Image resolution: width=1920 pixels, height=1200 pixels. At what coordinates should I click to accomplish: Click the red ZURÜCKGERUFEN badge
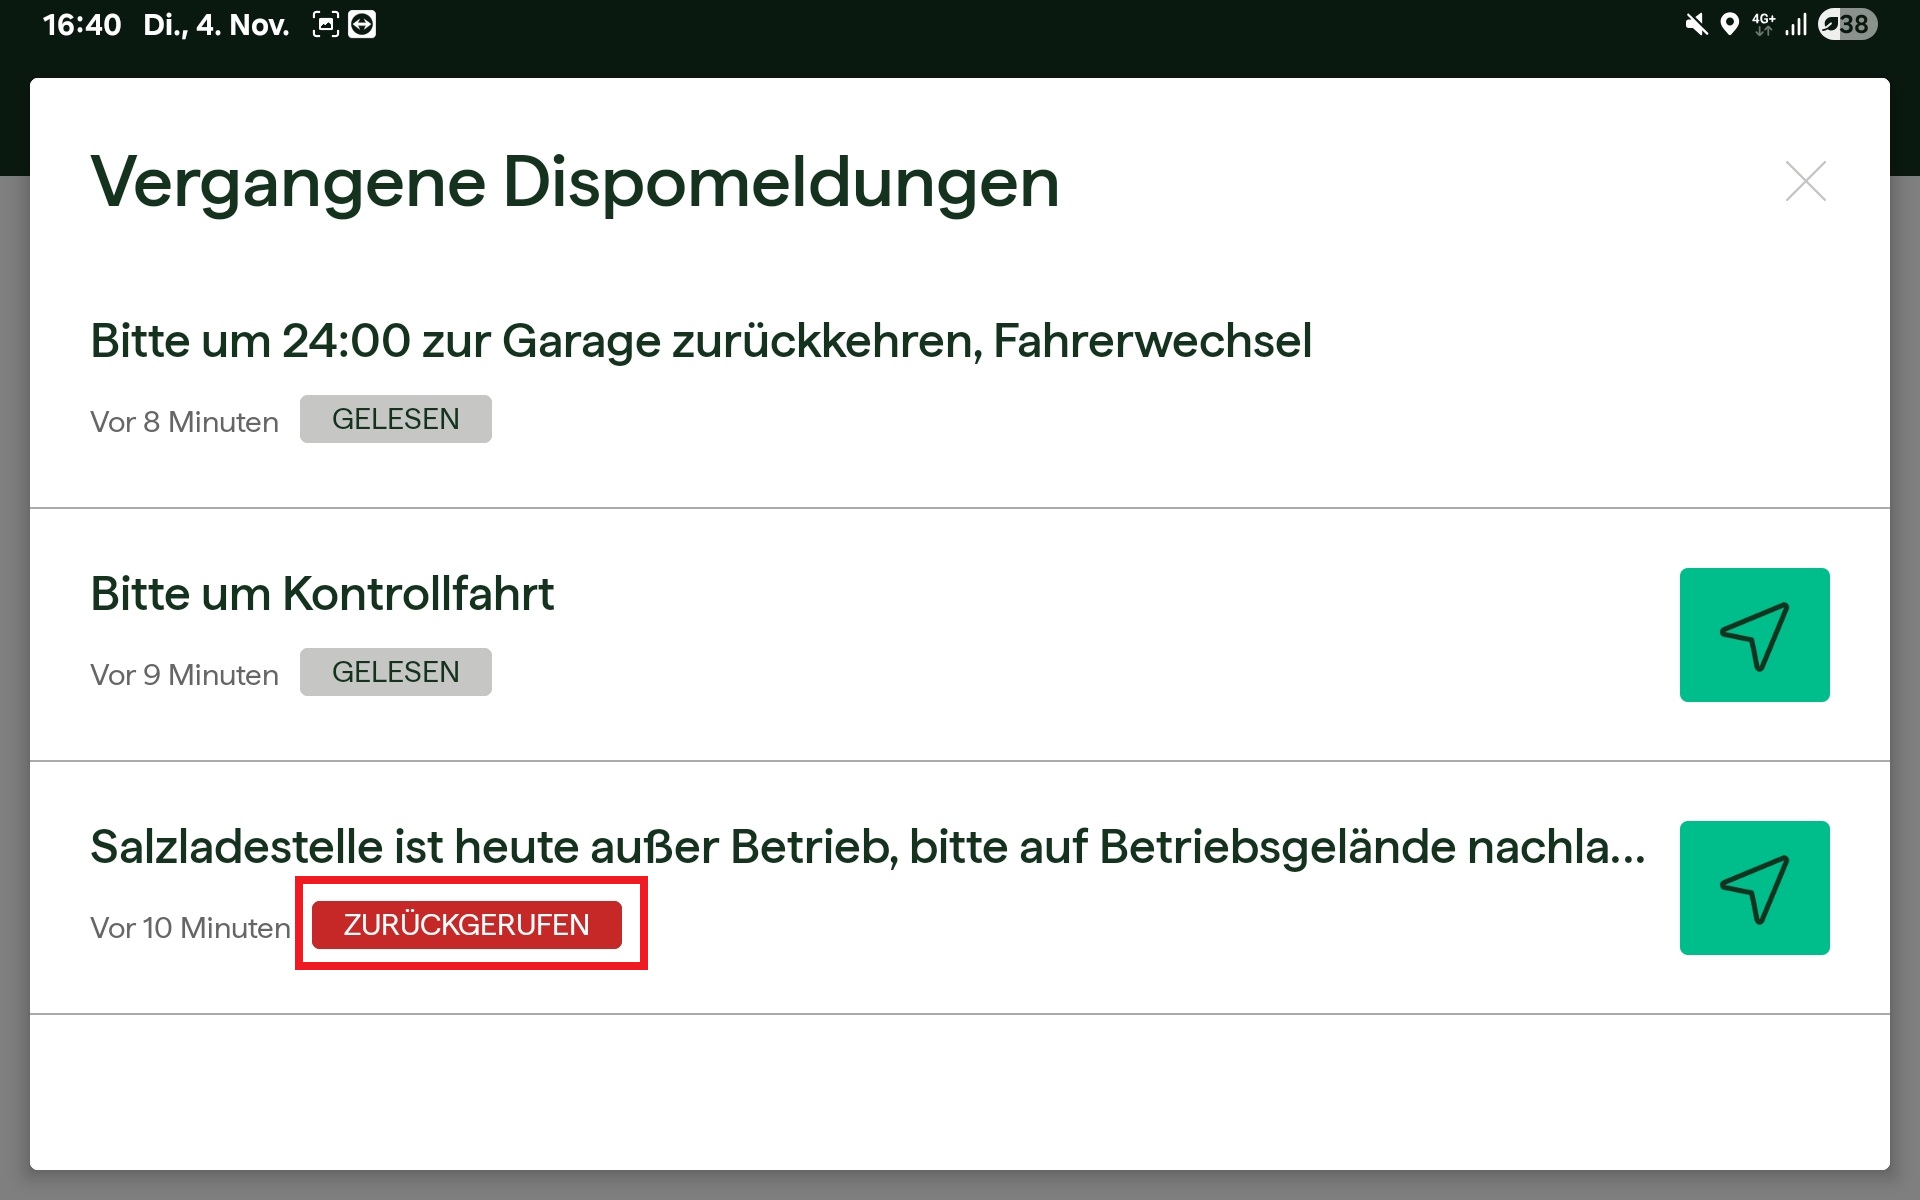point(466,925)
